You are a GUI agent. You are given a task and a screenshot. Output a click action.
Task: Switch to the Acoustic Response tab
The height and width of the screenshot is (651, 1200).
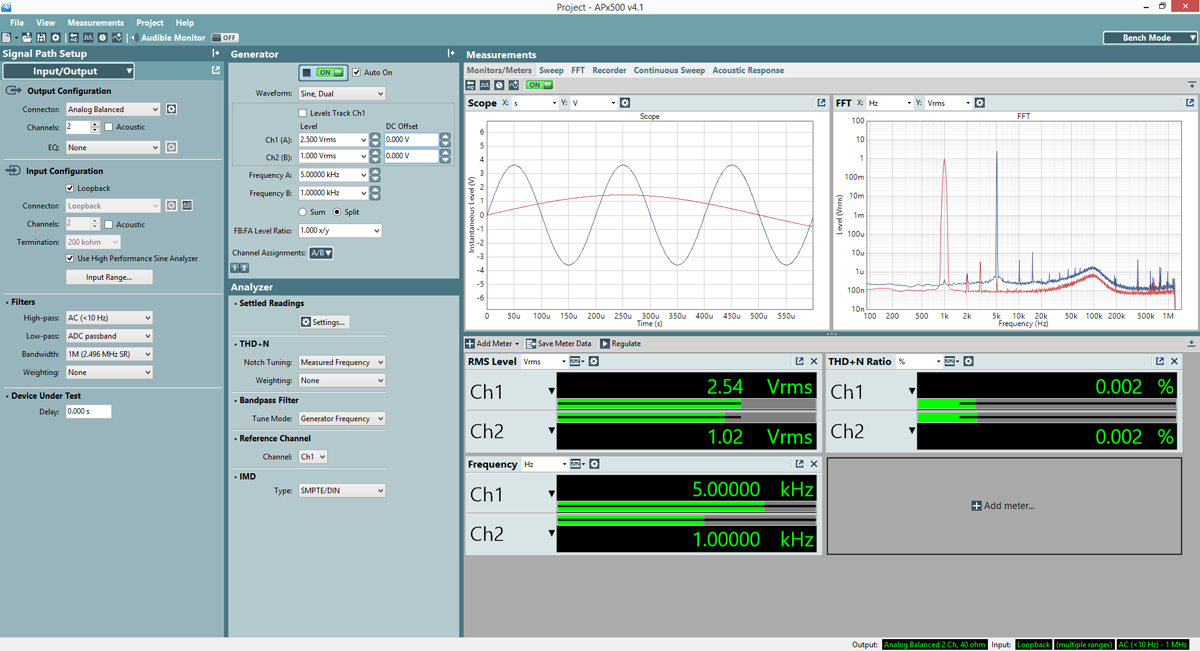[748, 70]
